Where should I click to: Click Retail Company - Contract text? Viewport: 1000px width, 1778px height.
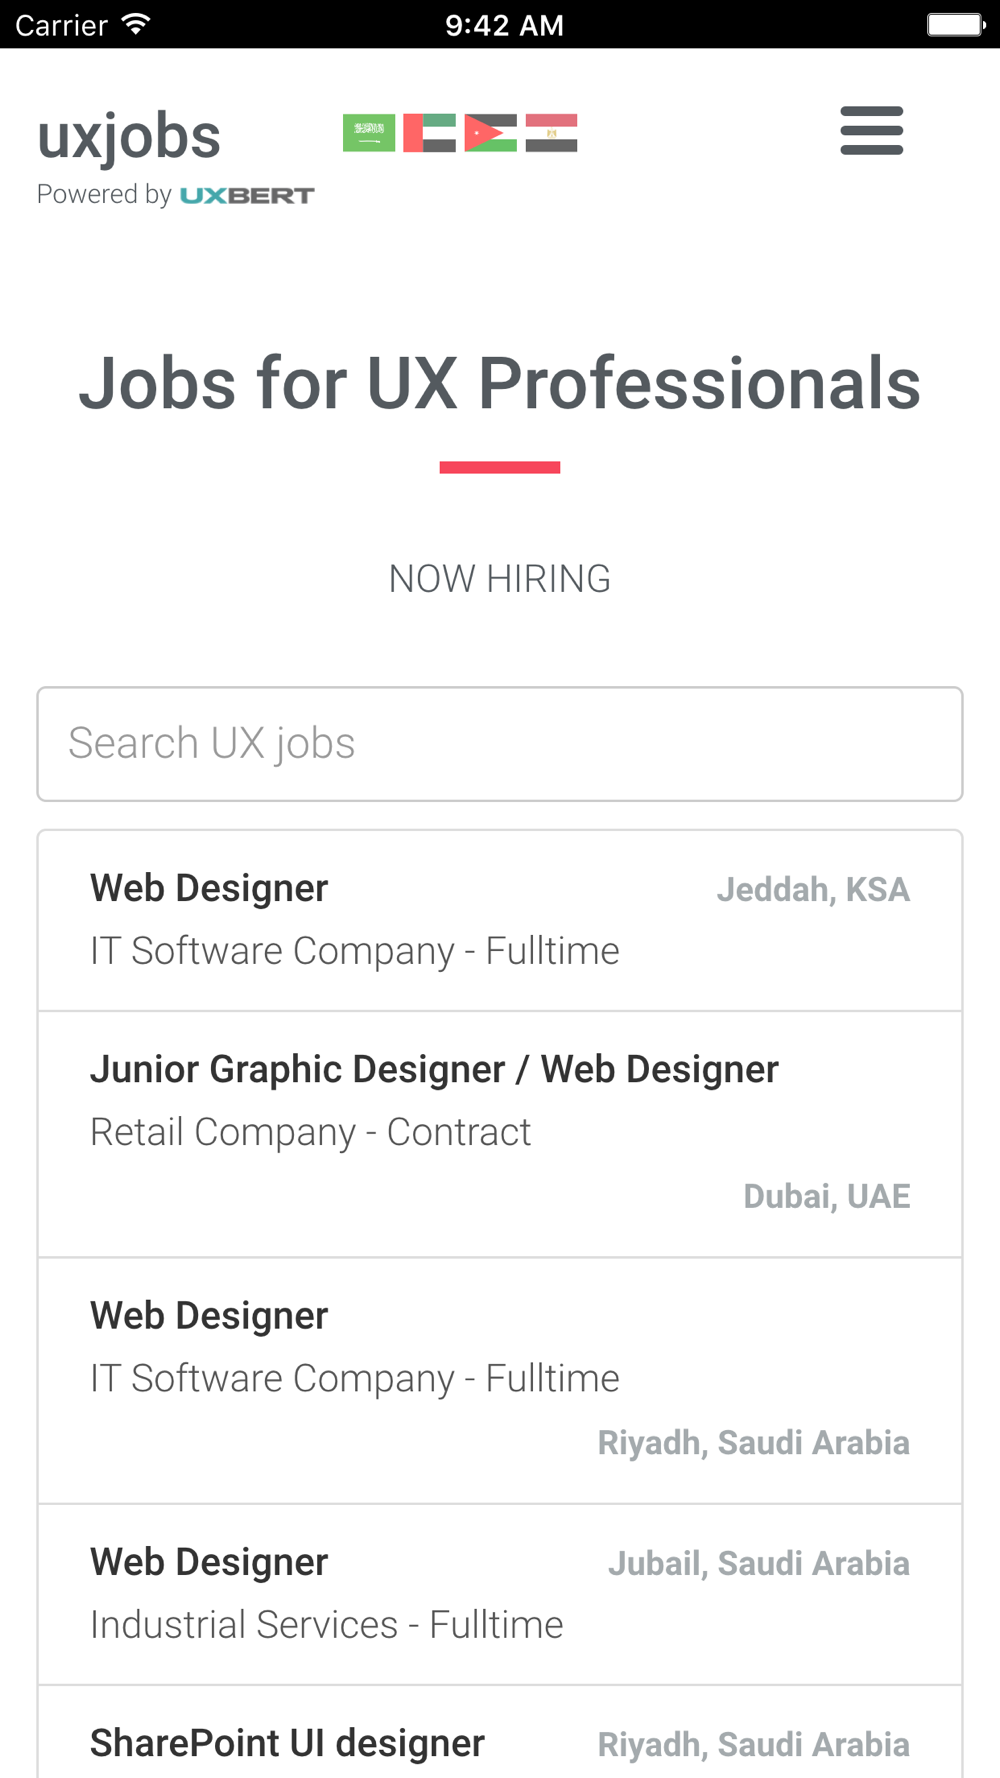(311, 1132)
